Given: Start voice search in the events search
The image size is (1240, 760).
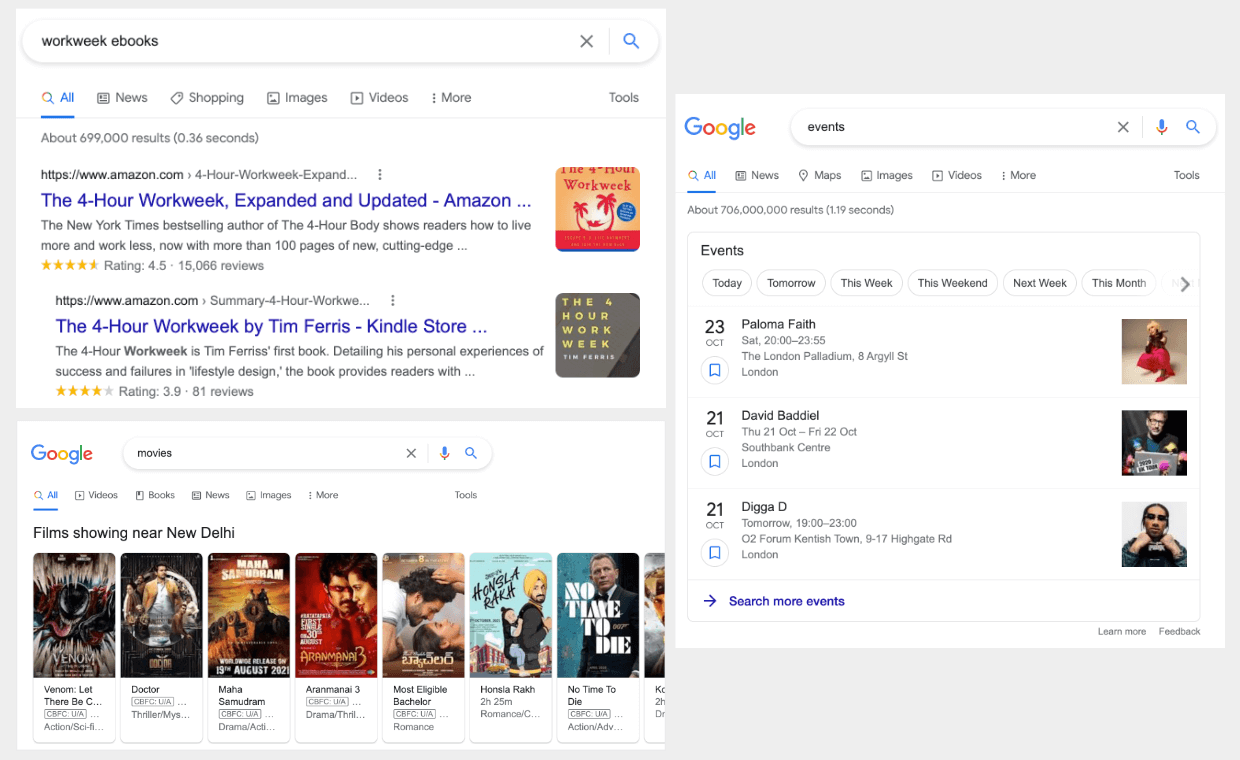Looking at the screenshot, I should coord(1161,127).
